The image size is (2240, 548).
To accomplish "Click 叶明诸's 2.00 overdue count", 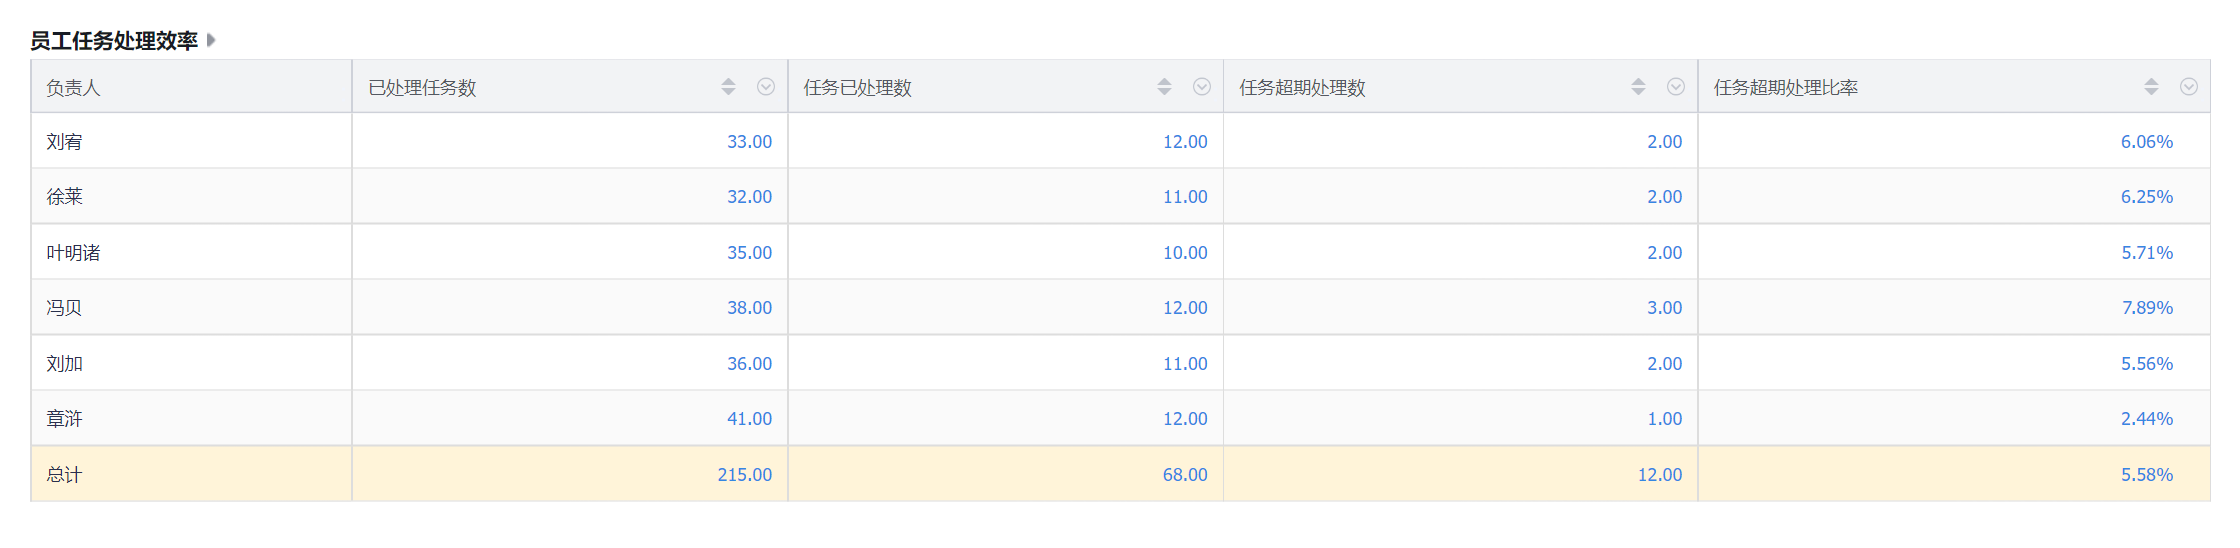I will pos(1665,253).
